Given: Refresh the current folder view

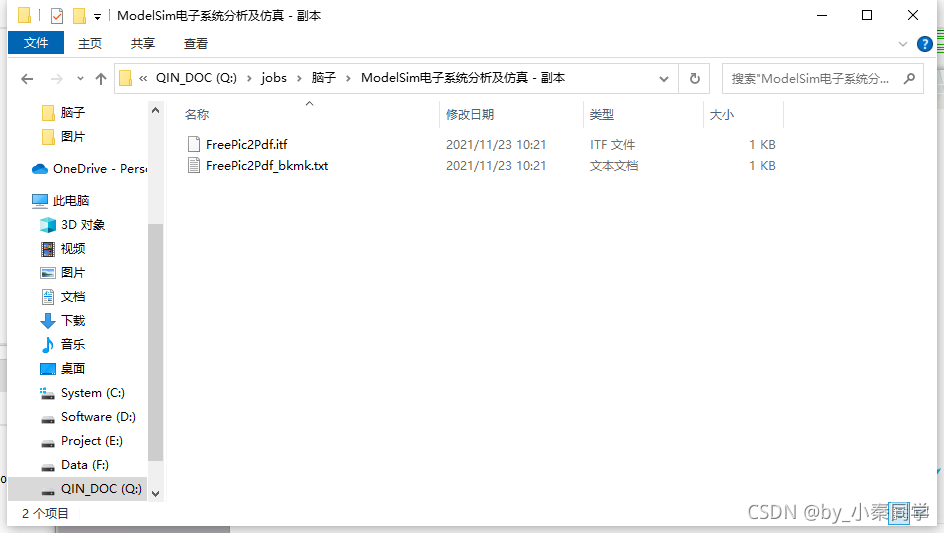Looking at the screenshot, I should click(x=694, y=78).
